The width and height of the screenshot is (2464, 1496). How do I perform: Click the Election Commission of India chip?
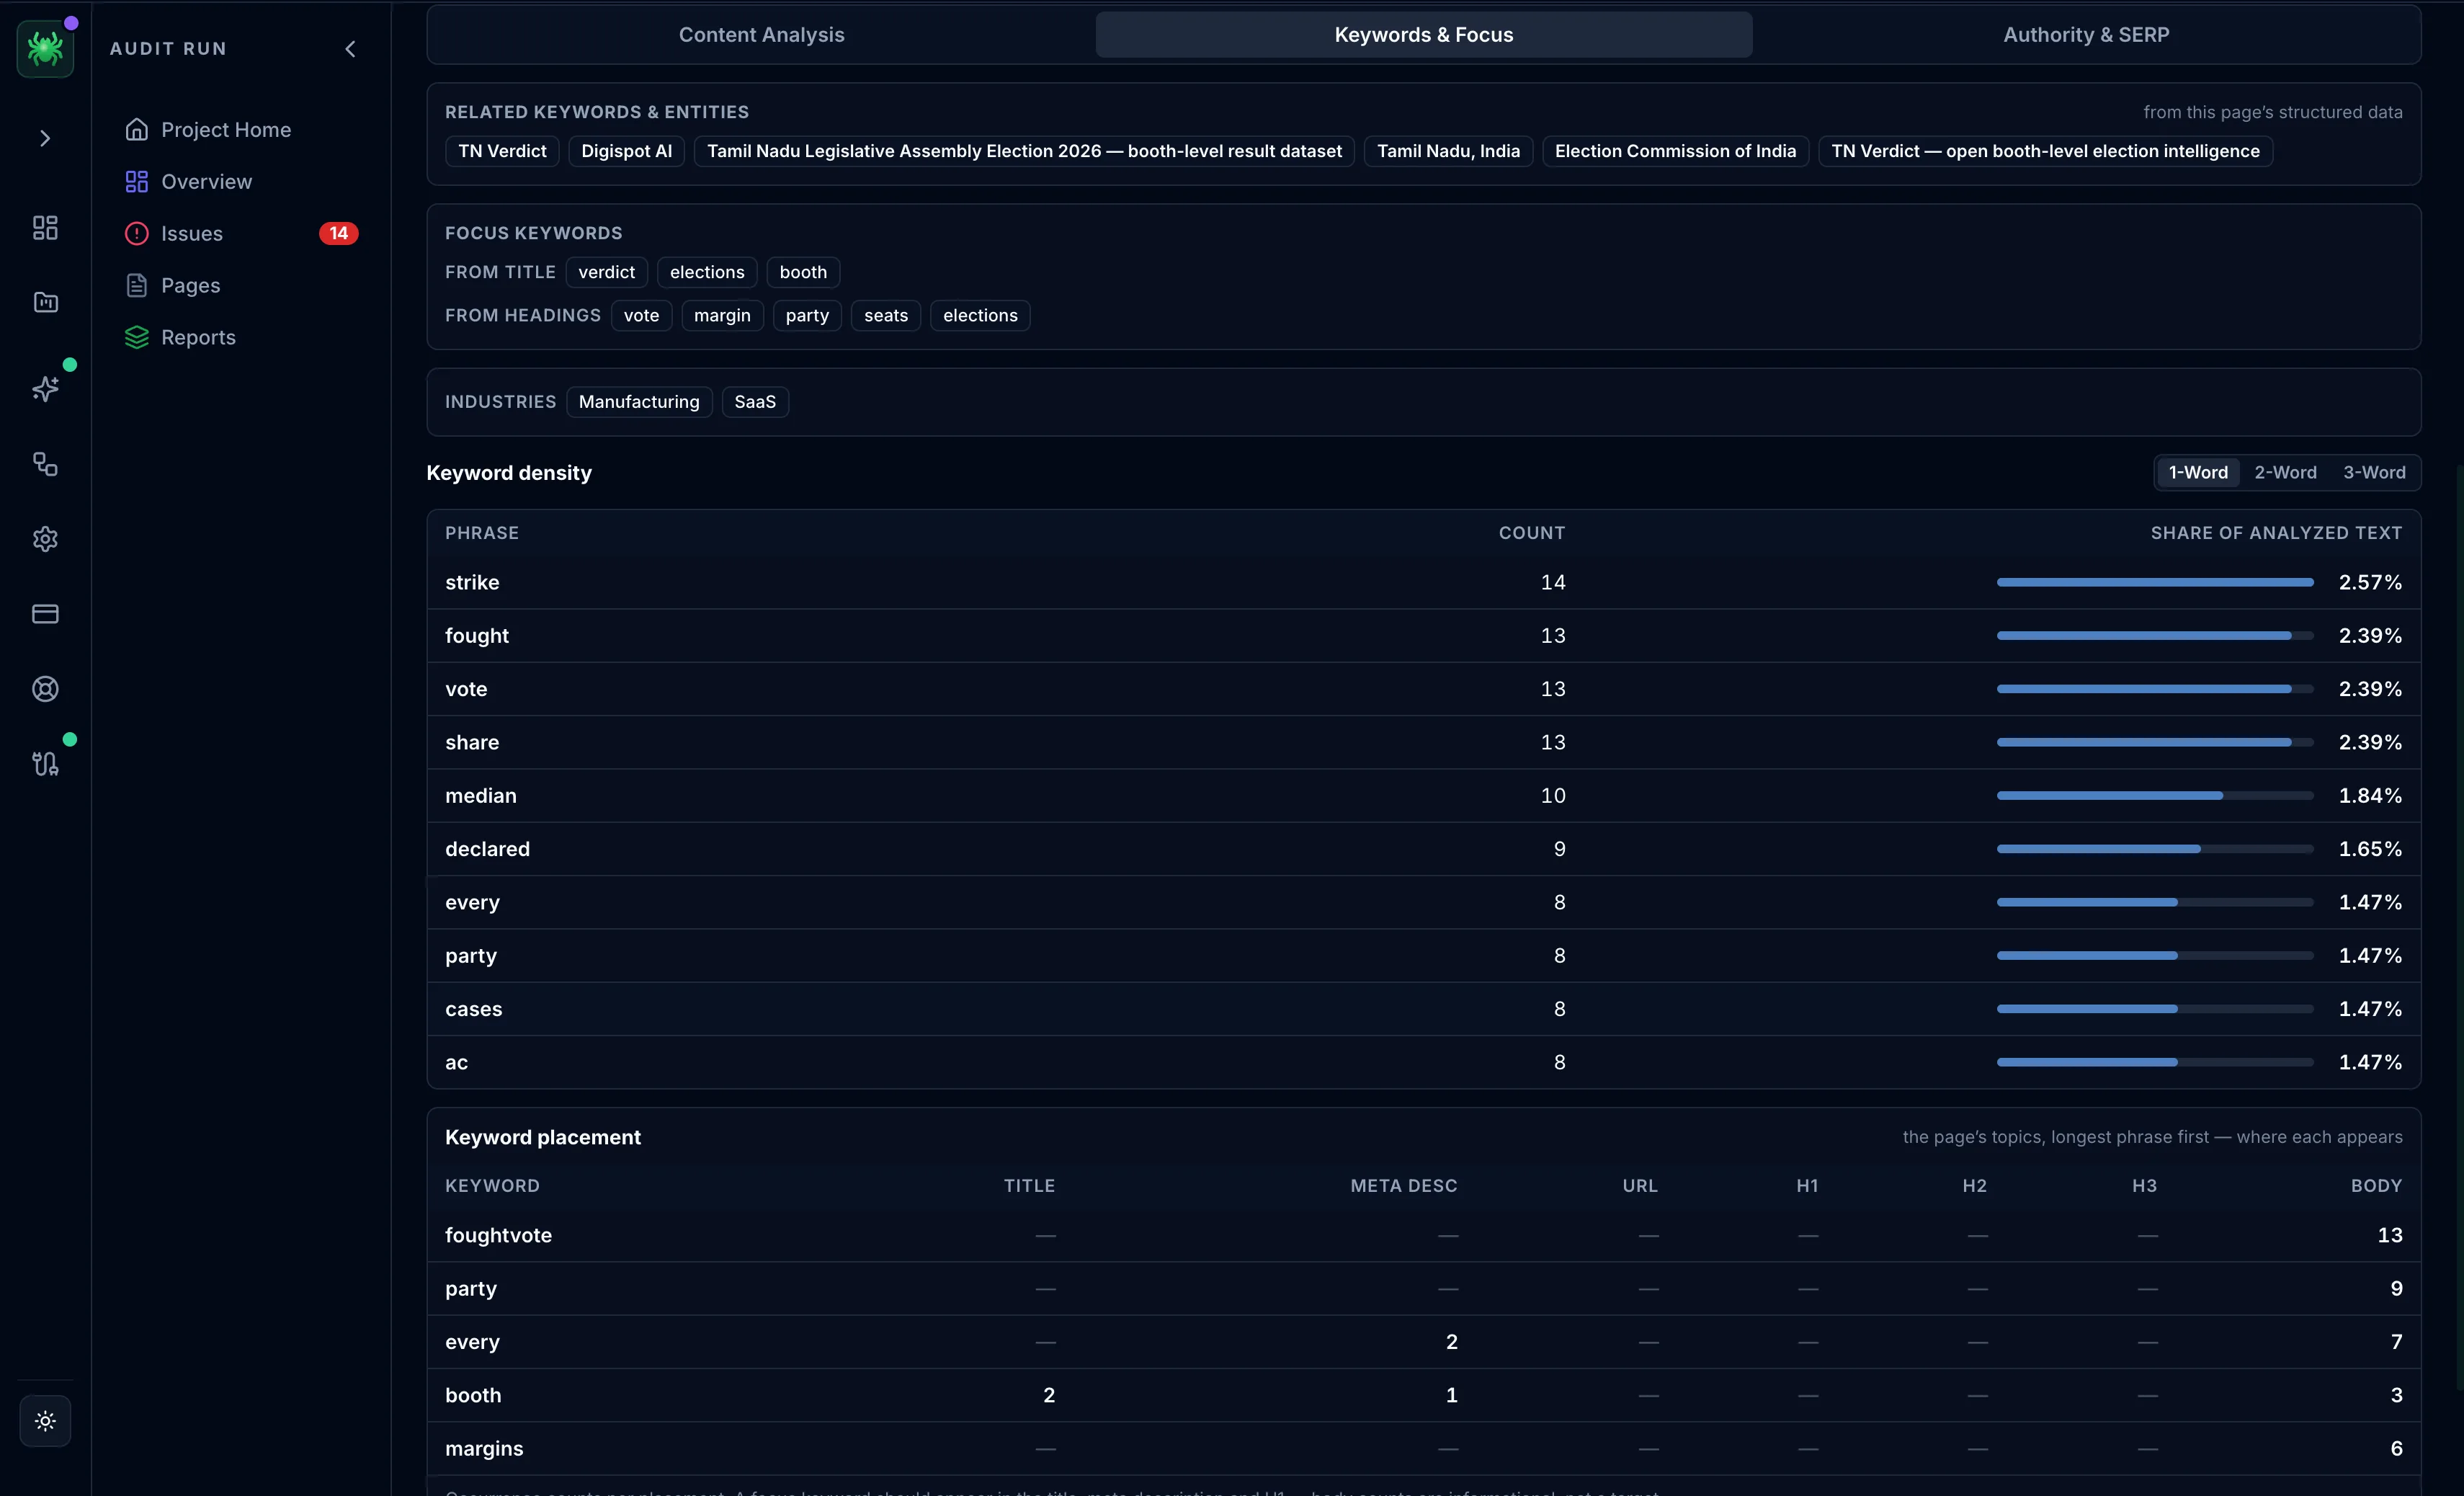[x=1675, y=151]
